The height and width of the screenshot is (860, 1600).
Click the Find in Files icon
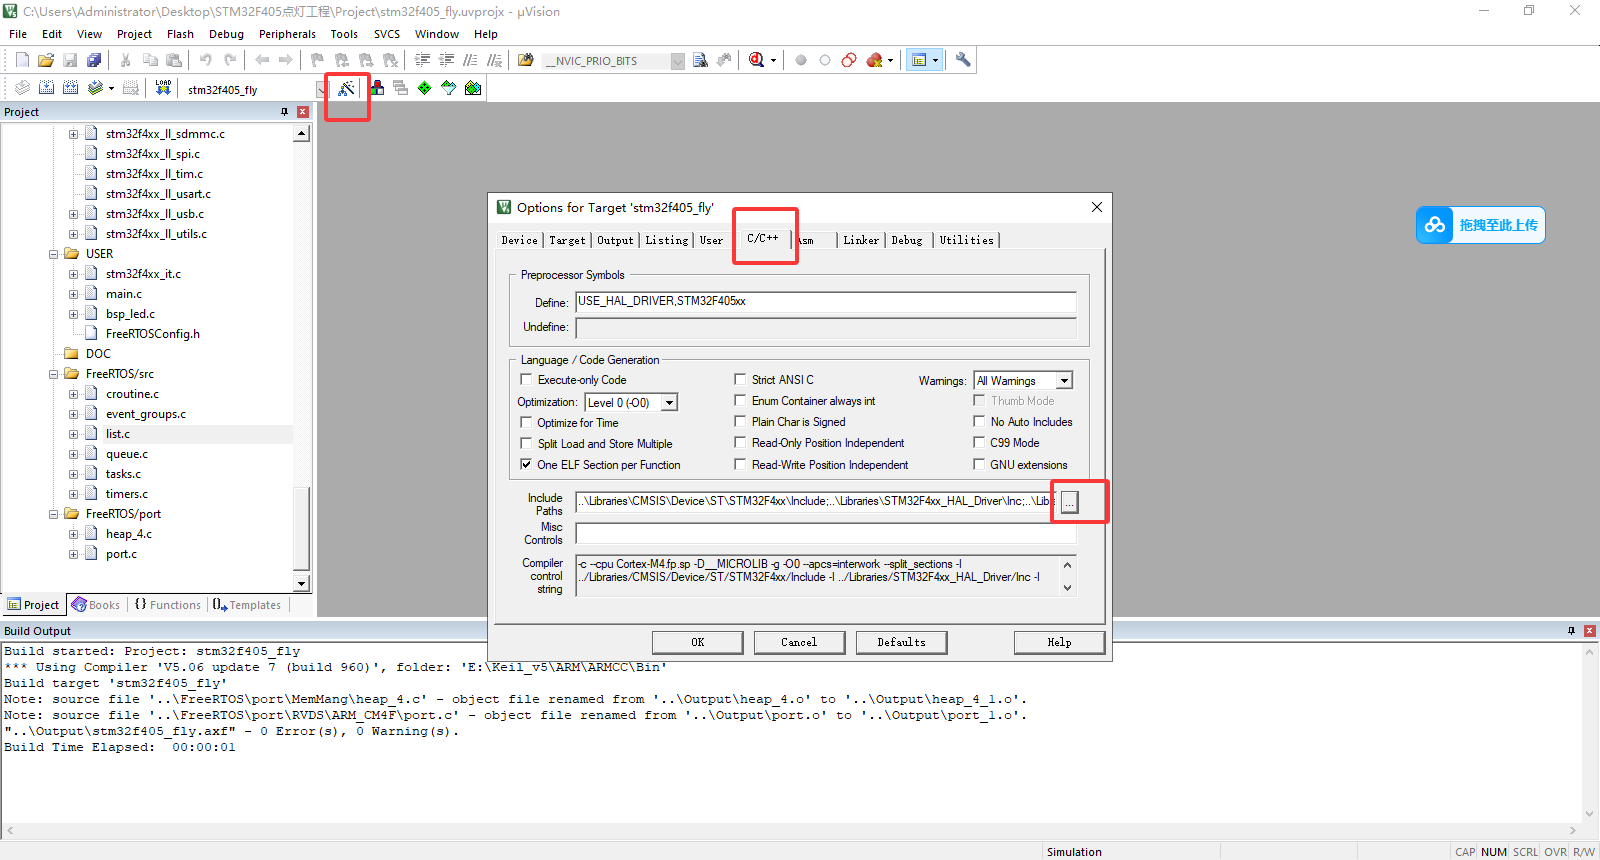525,60
